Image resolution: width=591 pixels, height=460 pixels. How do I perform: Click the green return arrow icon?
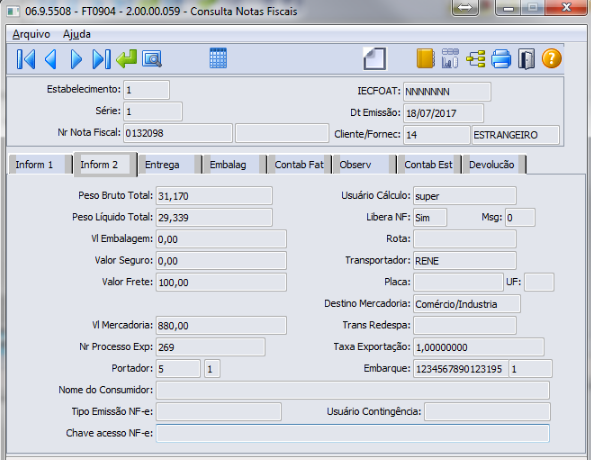127,59
